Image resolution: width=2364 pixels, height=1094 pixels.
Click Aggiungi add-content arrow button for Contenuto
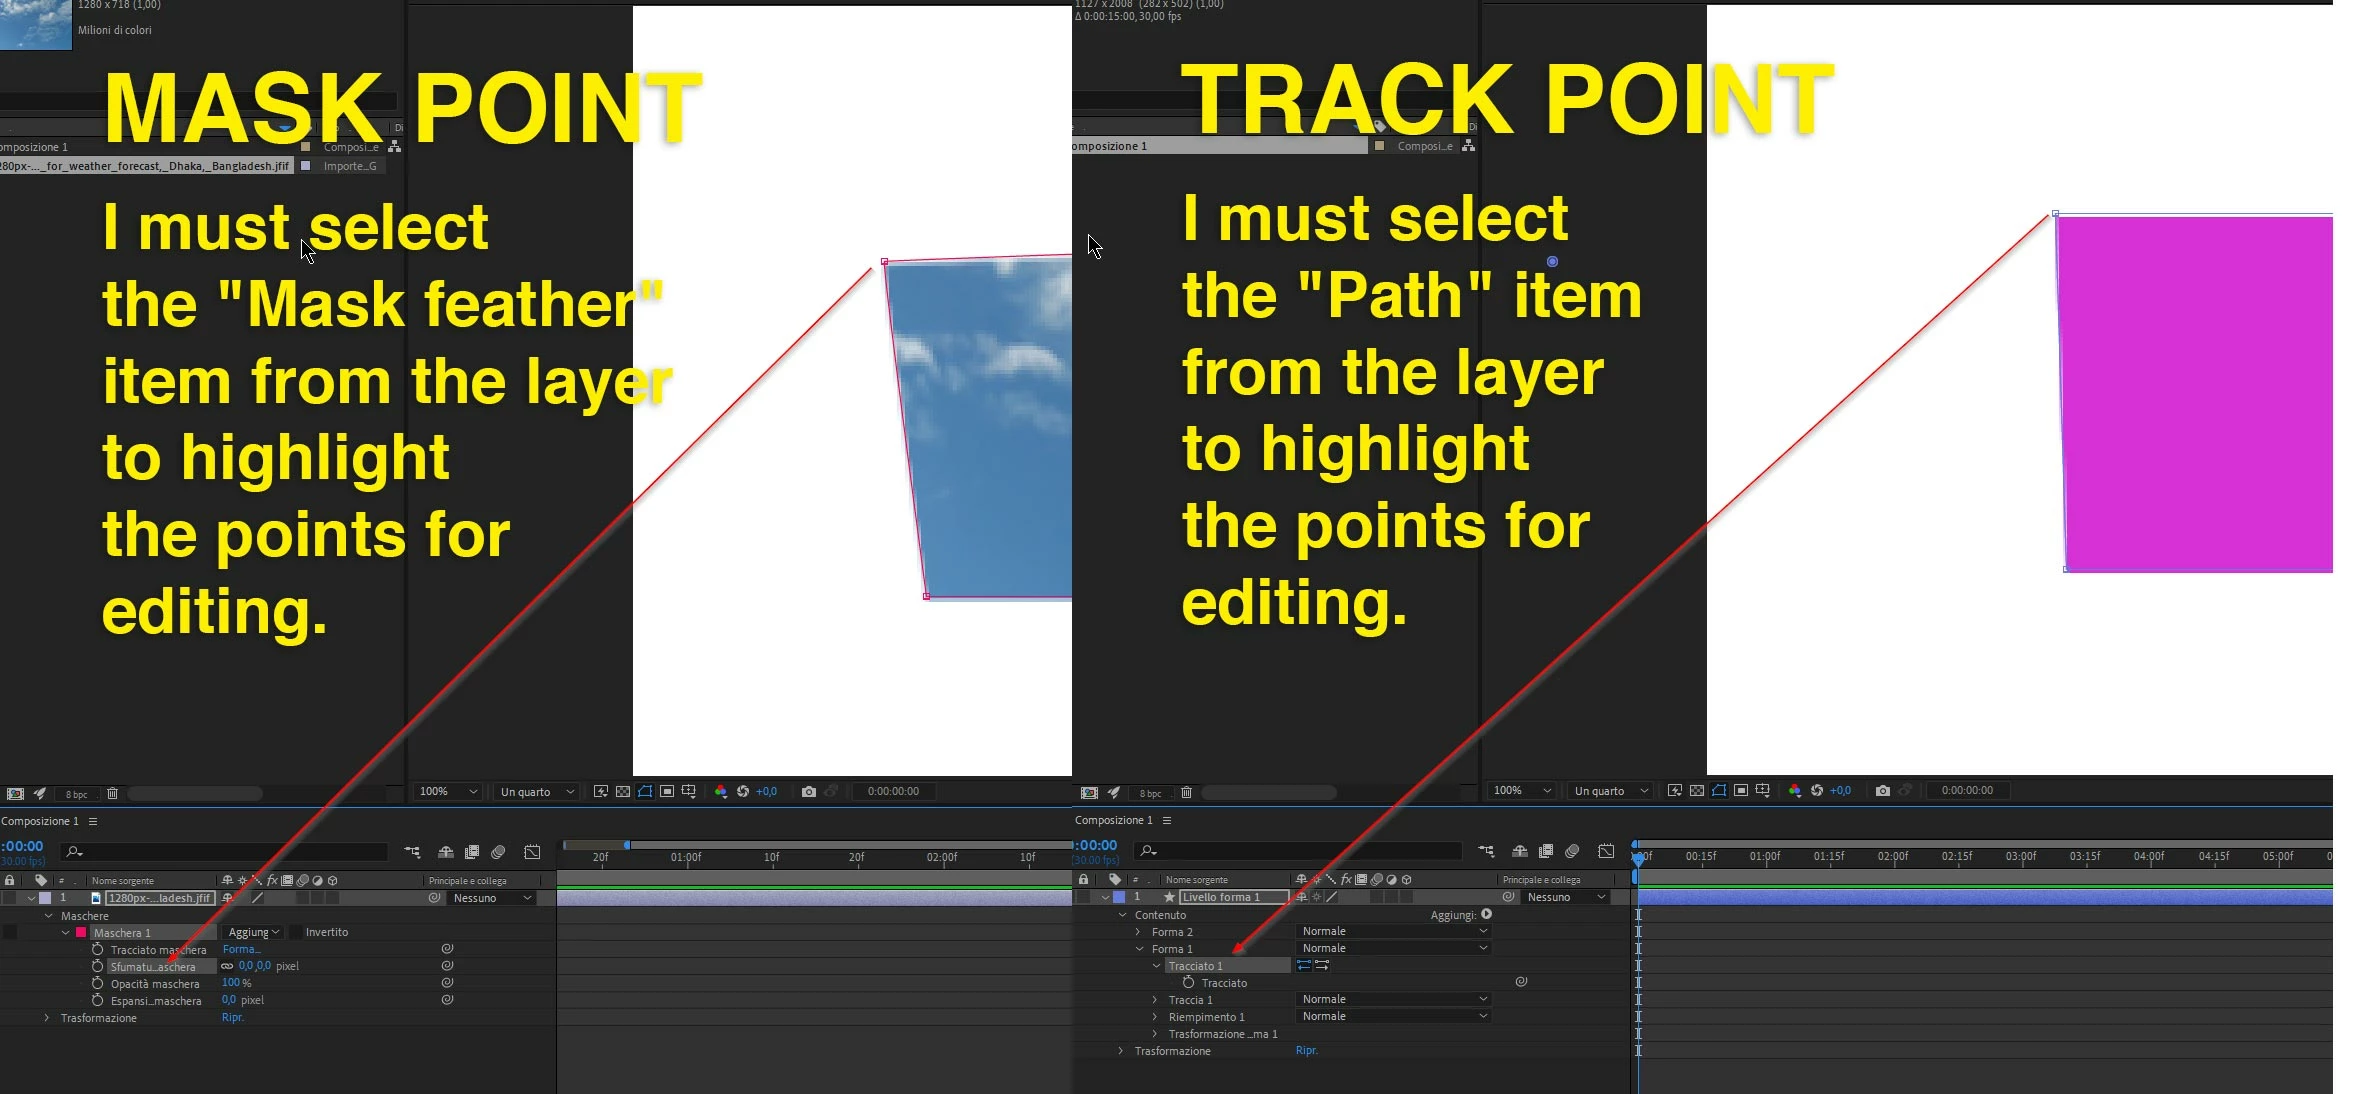pyautogui.click(x=1486, y=914)
